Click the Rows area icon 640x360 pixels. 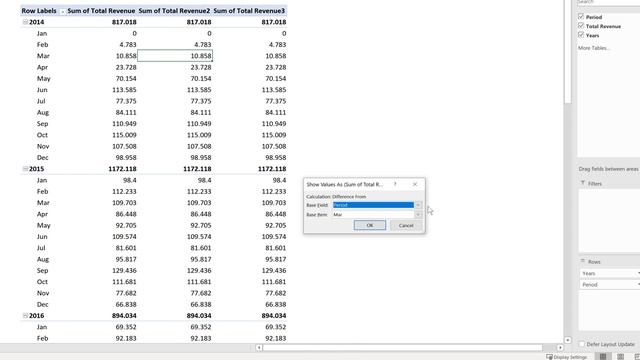583,261
